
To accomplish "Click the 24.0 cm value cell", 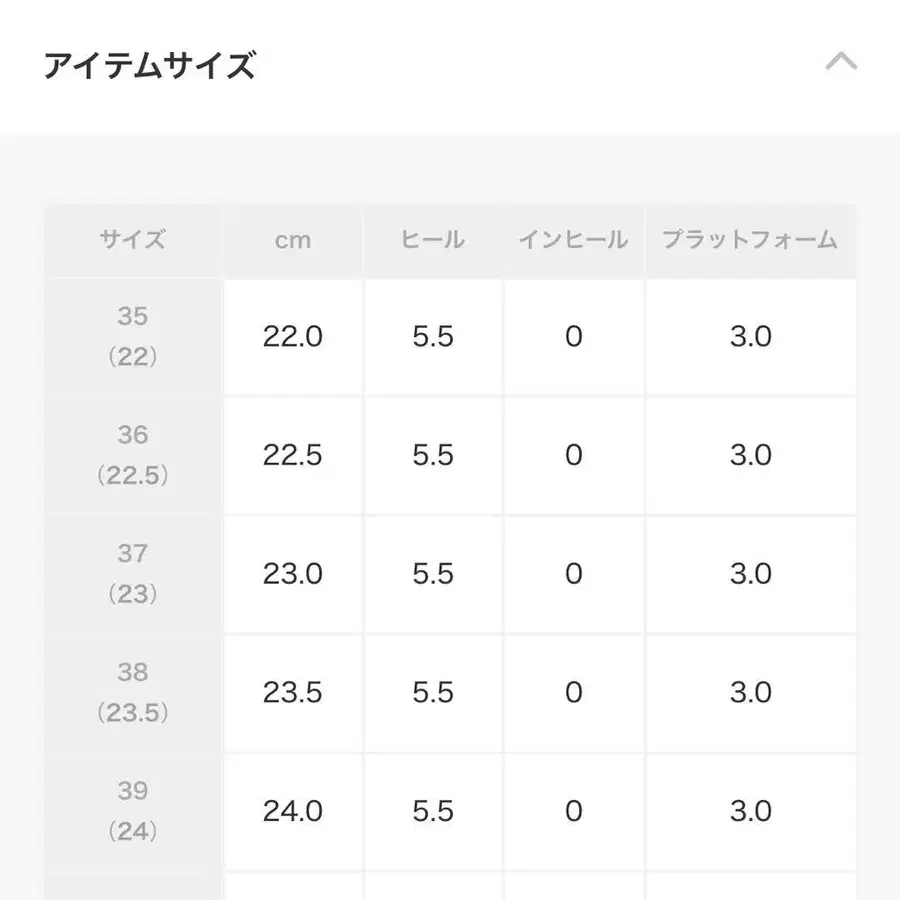I will point(291,809).
